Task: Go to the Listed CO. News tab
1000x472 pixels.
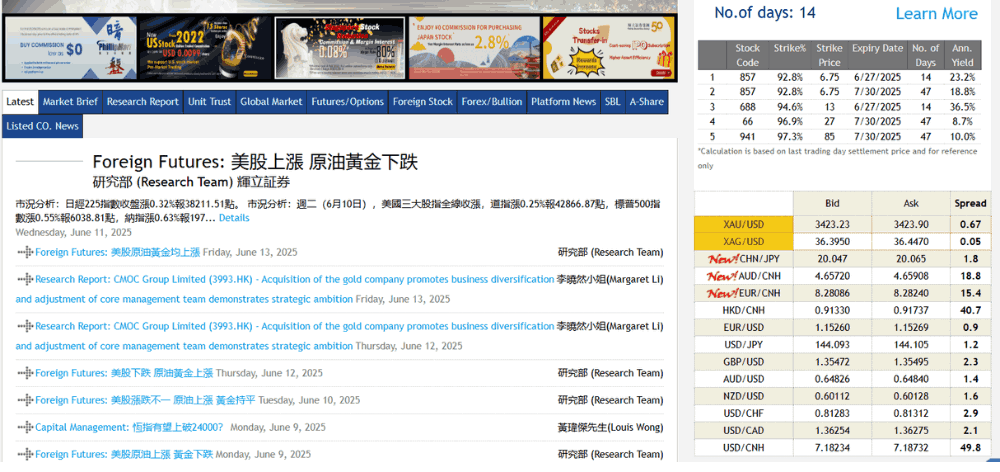Action: pos(42,126)
